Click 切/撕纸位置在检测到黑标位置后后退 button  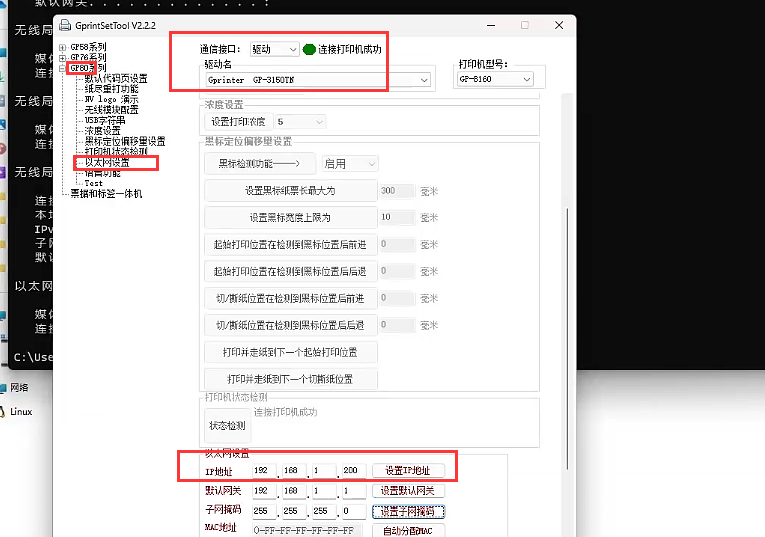tap(290, 325)
